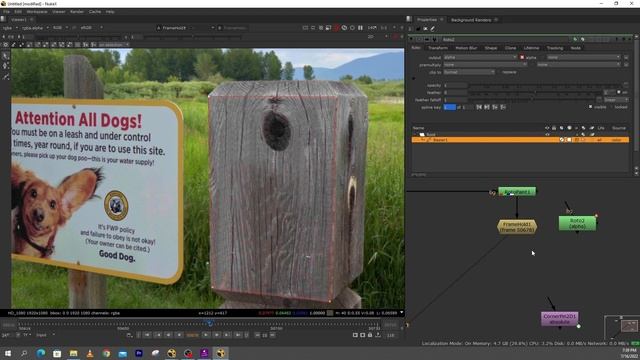
Task: Click the Roto2 node name field
Action: click(506, 40)
